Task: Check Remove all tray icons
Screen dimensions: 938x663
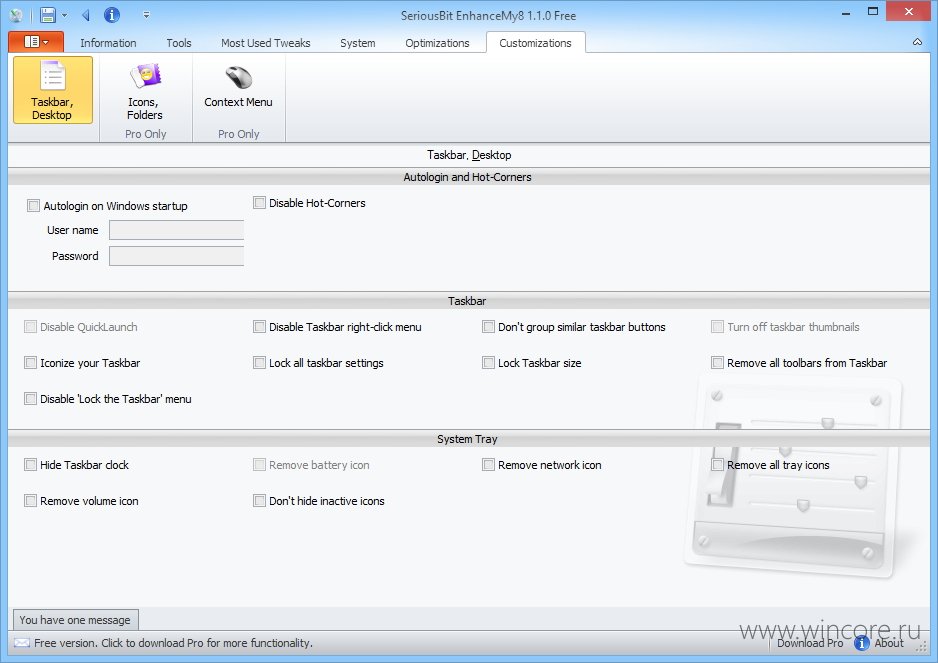Action: click(717, 465)
